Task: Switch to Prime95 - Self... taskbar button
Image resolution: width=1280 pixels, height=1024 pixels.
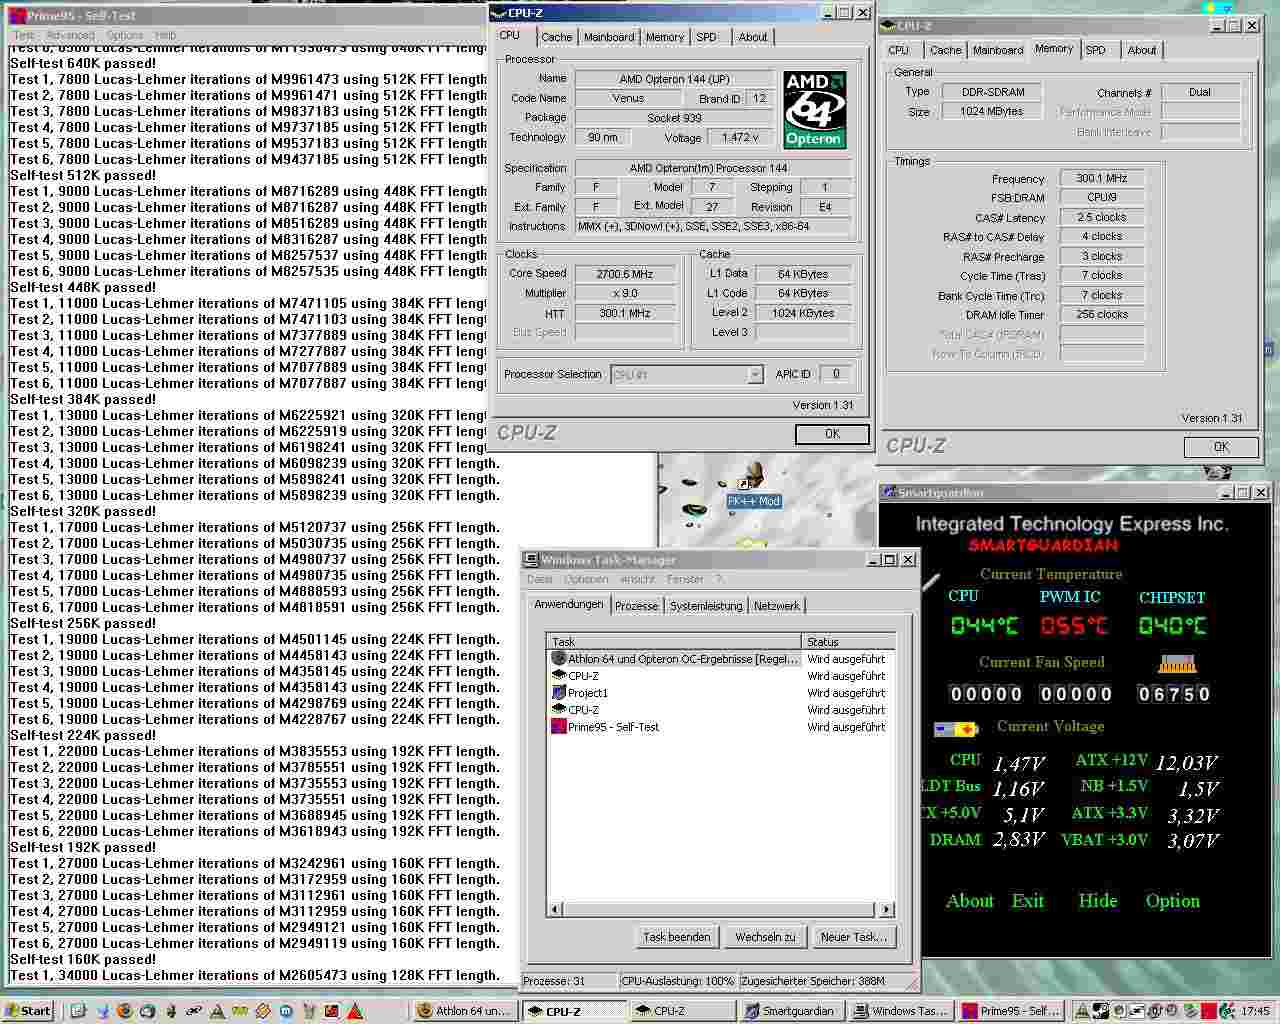Action: click(x=1012, y=1011)
